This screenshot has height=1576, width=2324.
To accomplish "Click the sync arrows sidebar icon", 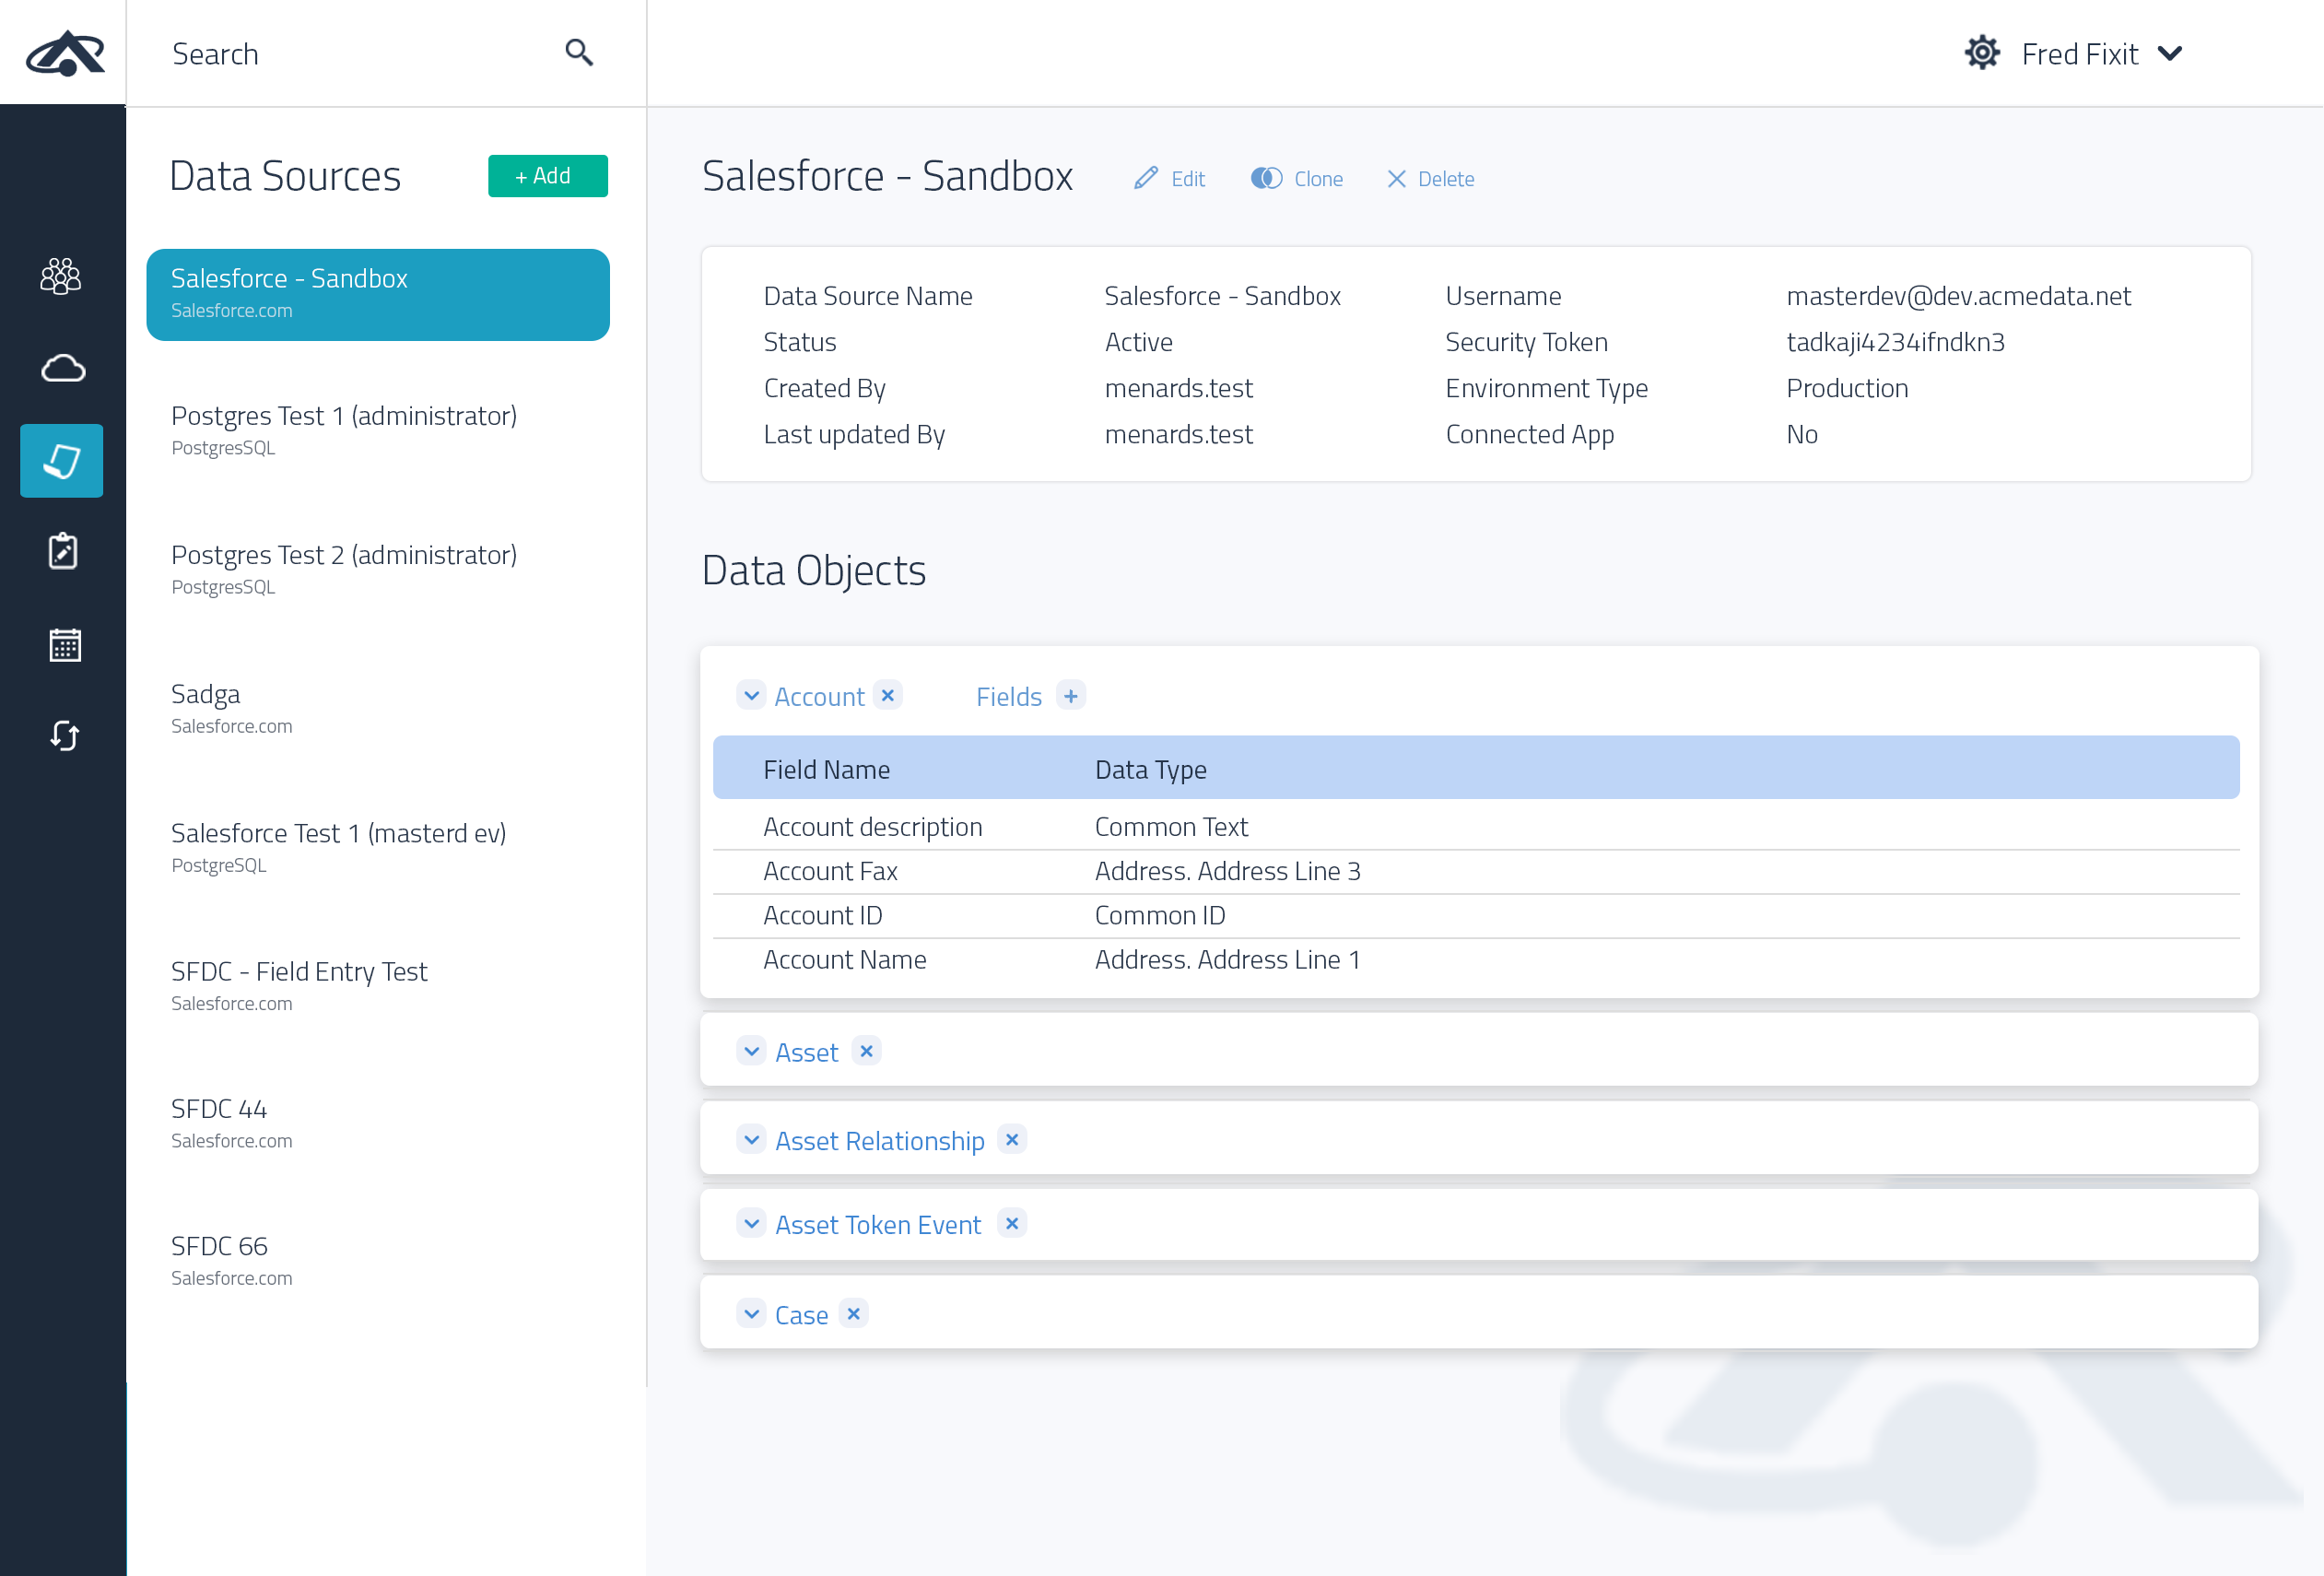I will click(x=64, y=736).
